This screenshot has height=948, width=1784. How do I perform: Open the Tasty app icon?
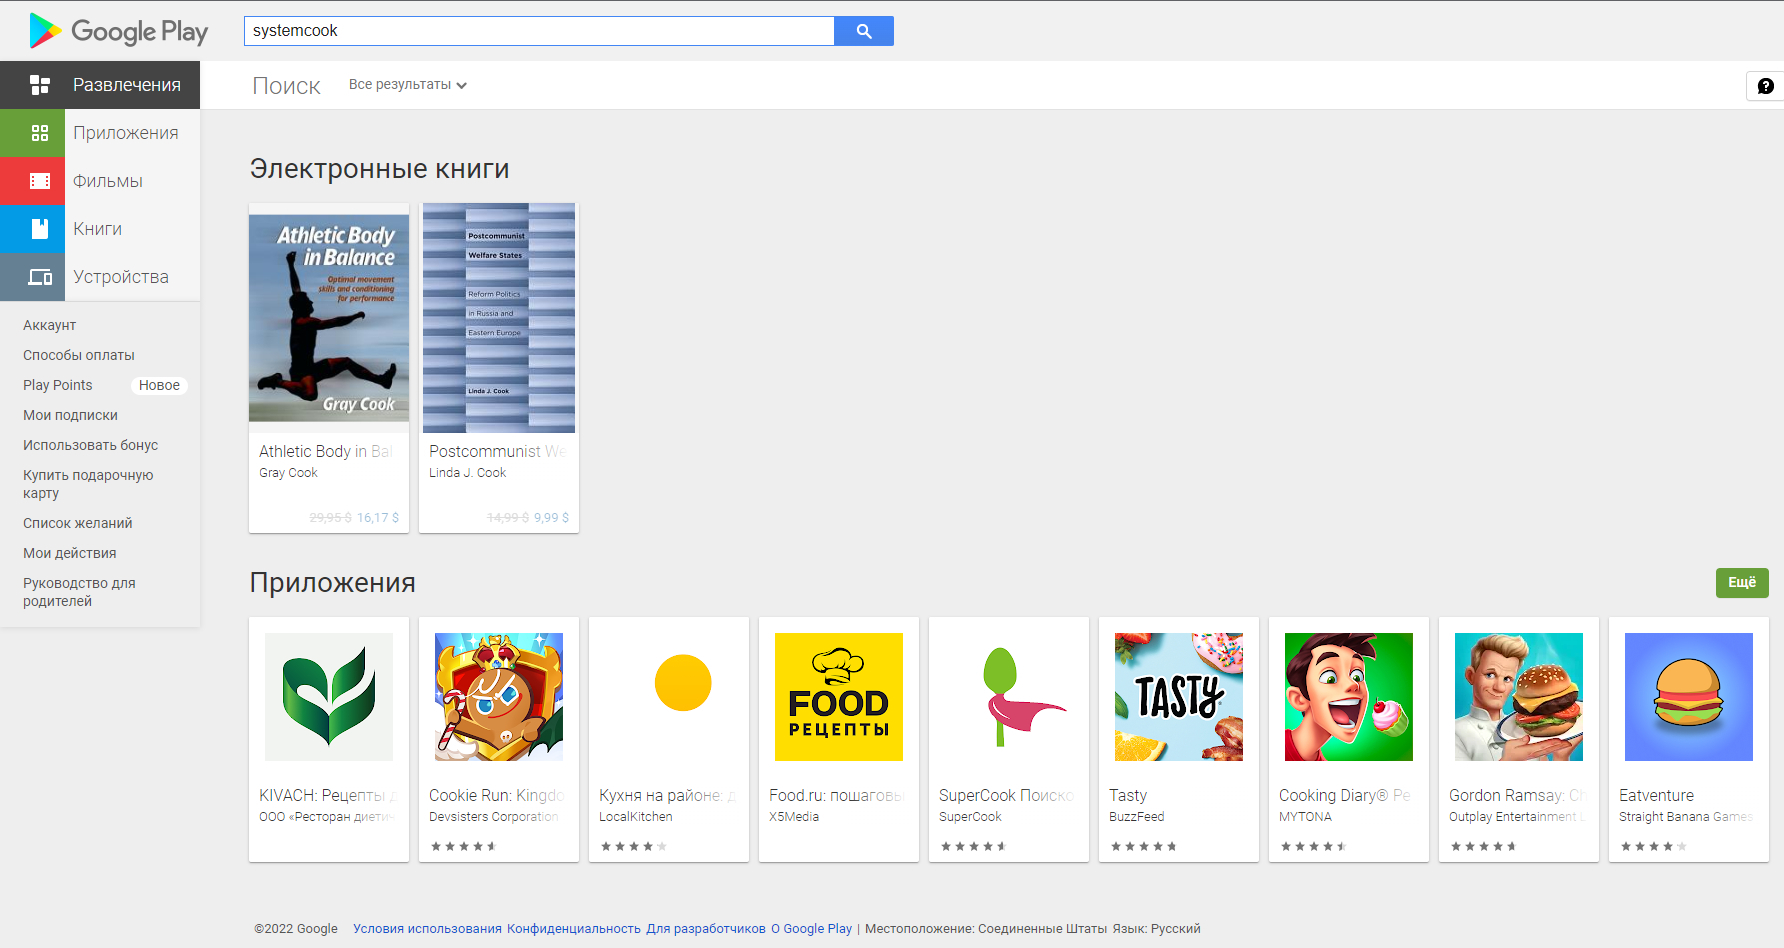pyautogui.click(x=1179, y=697)
